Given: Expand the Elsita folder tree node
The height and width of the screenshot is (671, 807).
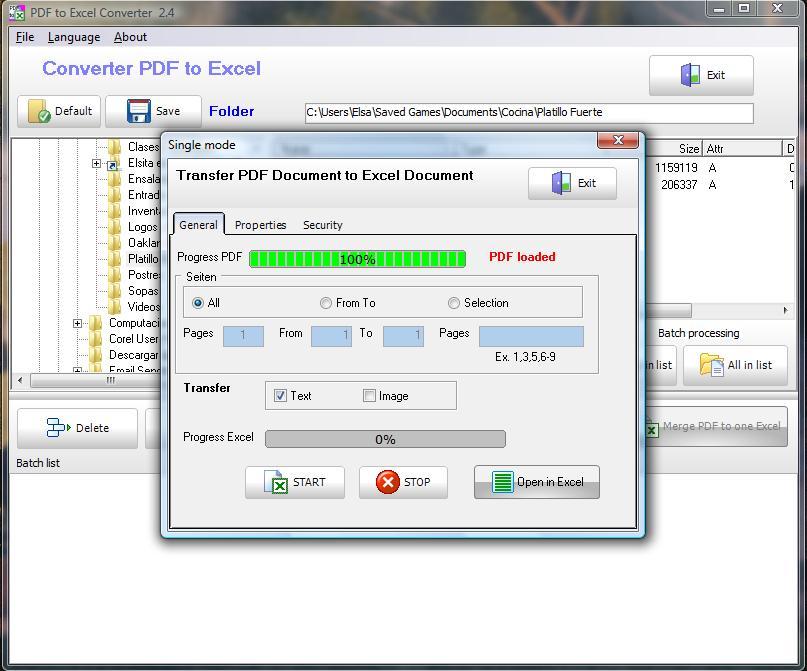Looking at the screenshot, I should coord(96,163).
